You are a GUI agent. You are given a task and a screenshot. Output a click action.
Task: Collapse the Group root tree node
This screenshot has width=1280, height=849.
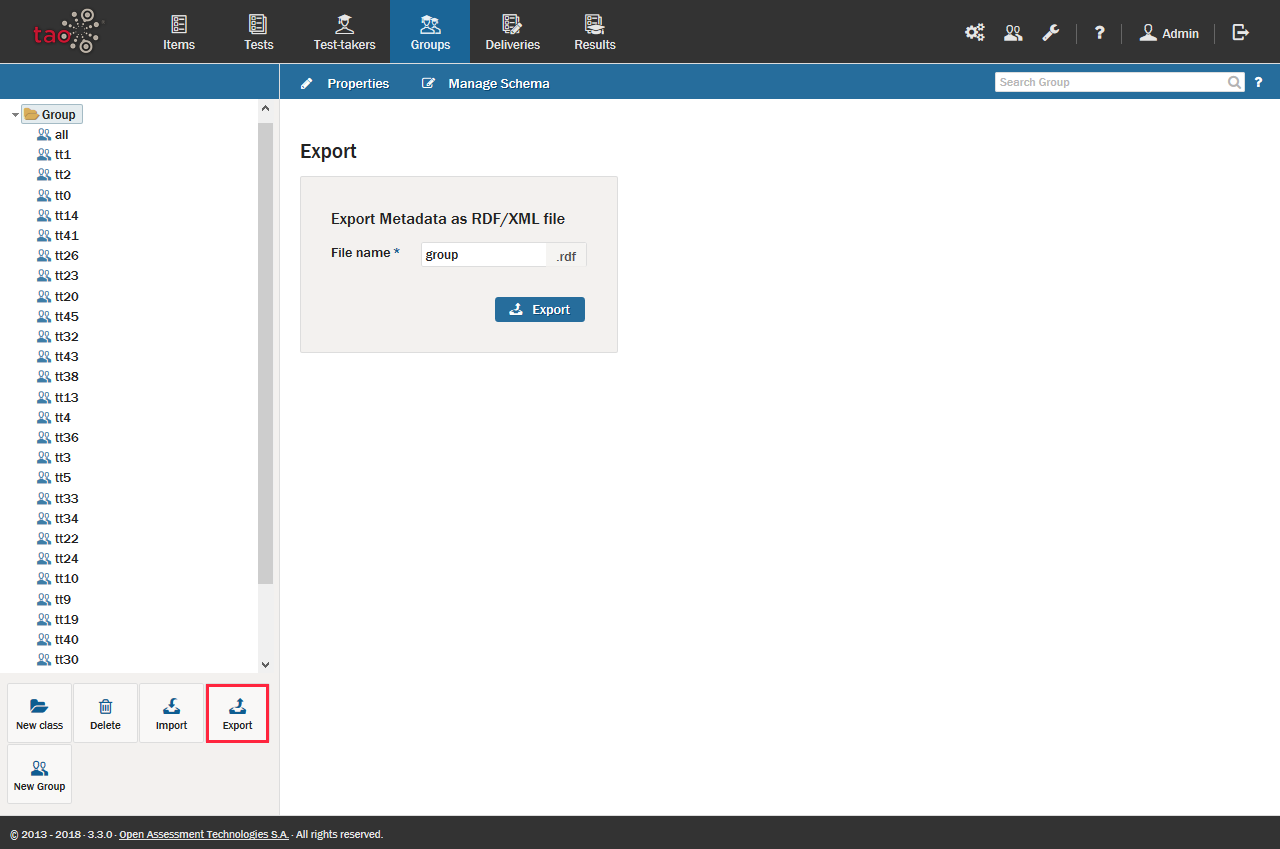[x=15, y=115]
